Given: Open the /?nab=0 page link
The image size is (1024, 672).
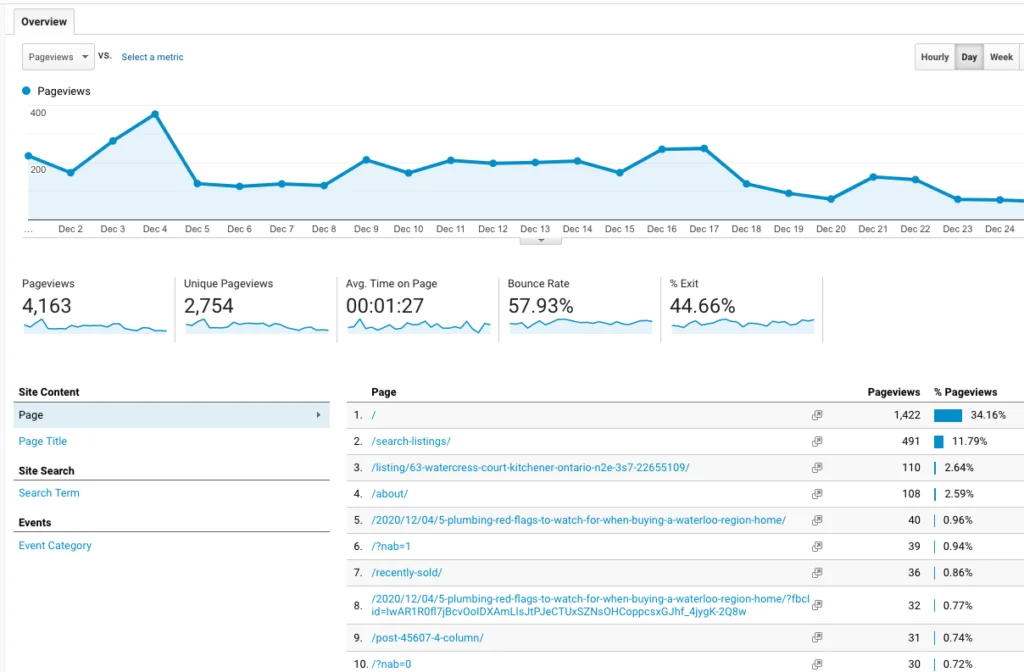Looking at the screenshot, I should [391, 664].
